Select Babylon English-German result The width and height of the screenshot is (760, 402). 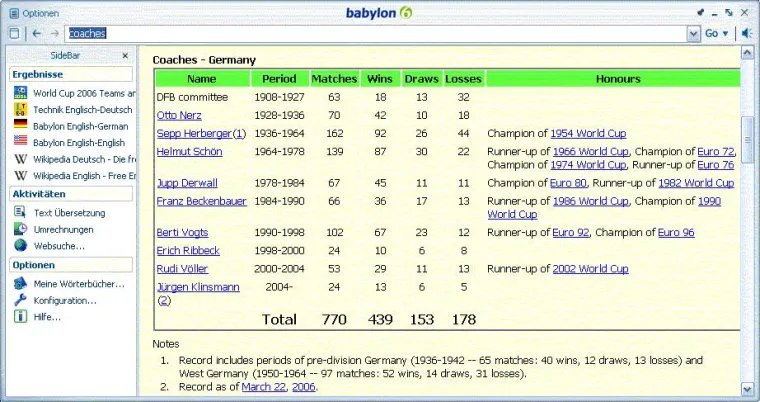[80, 127]
